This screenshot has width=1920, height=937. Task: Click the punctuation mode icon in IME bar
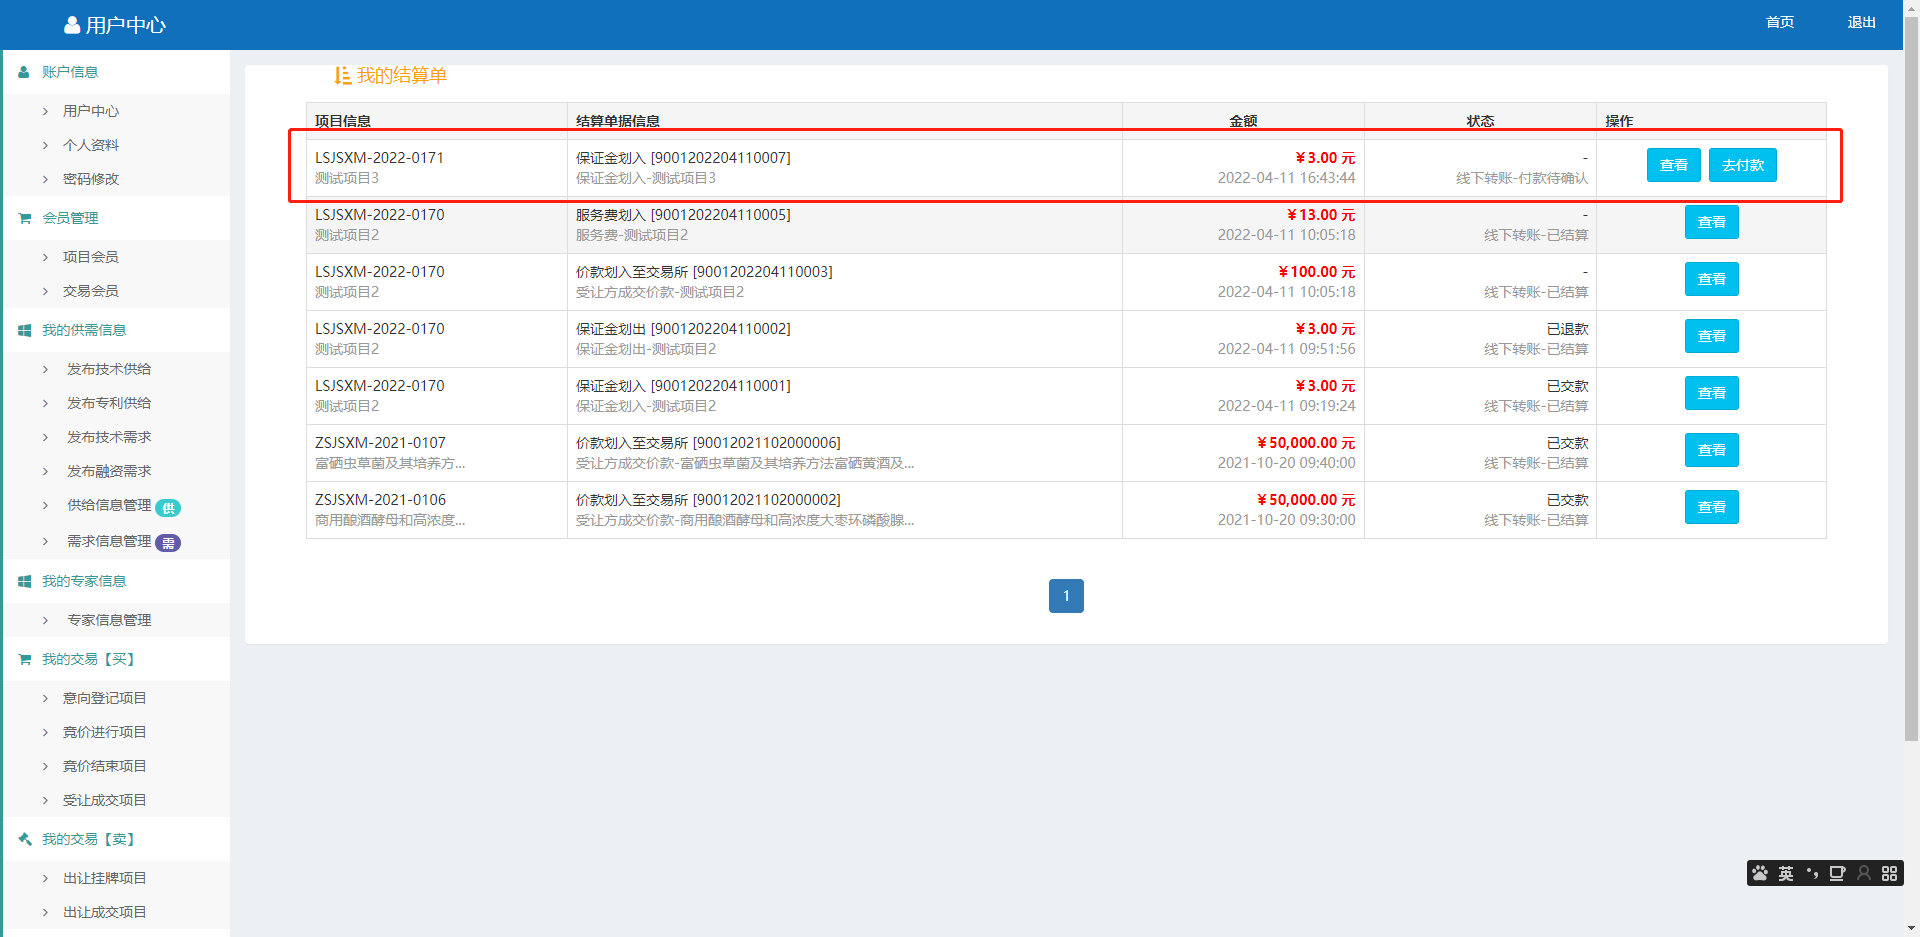[1812, 873]
